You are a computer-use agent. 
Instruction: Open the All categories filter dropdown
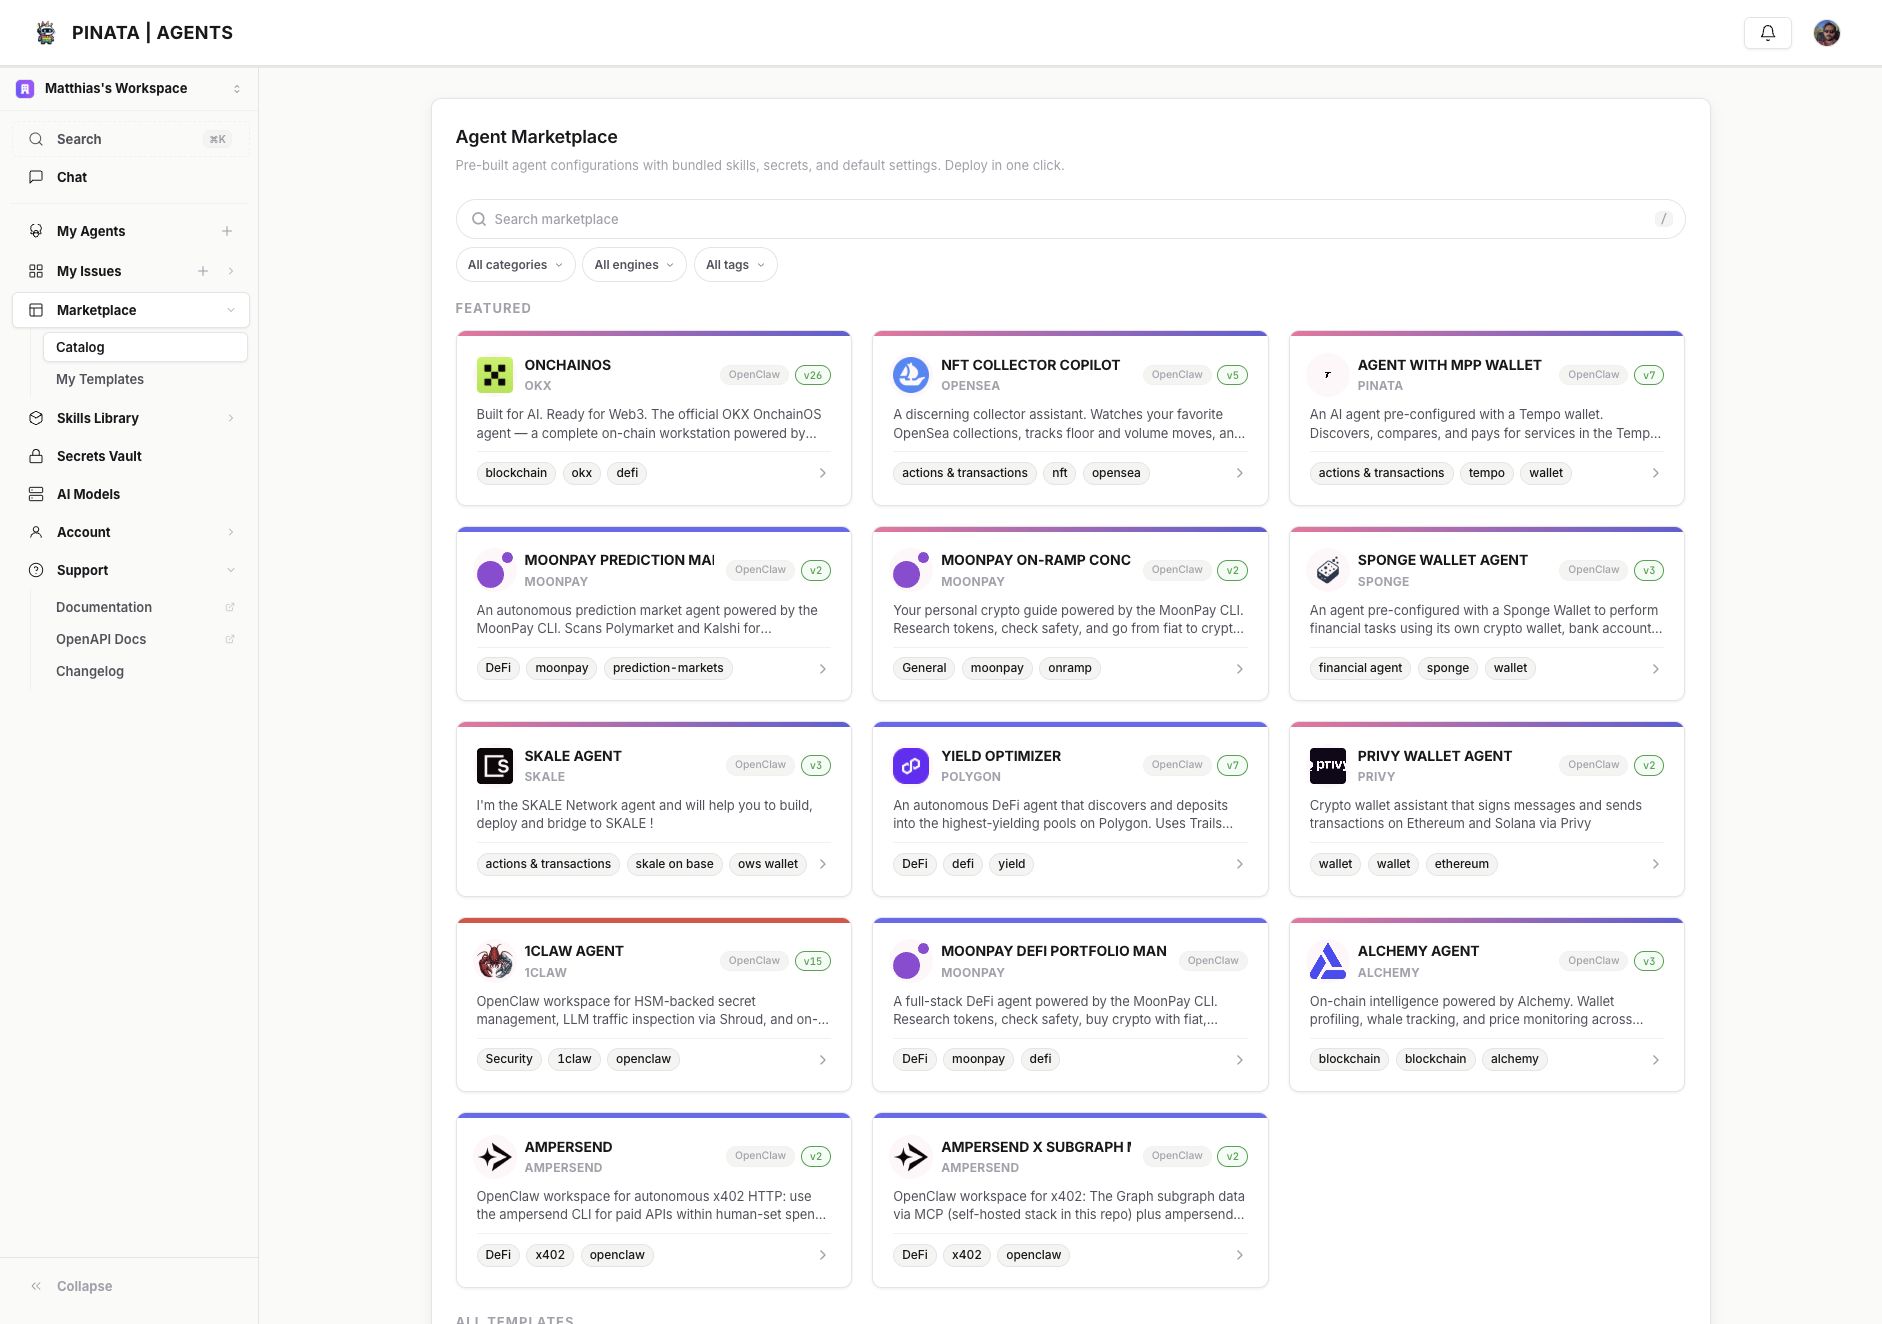point(516,265)
